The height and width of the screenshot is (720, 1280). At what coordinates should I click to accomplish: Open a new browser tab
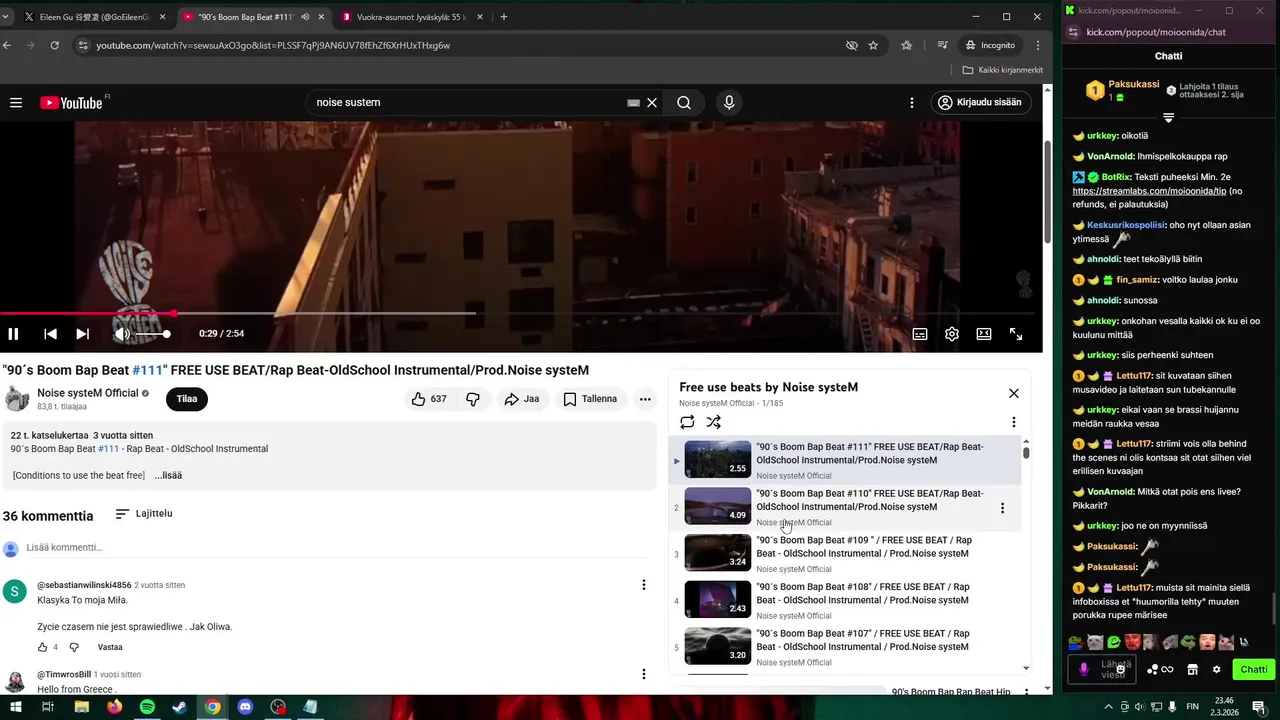tap(503, 17)
